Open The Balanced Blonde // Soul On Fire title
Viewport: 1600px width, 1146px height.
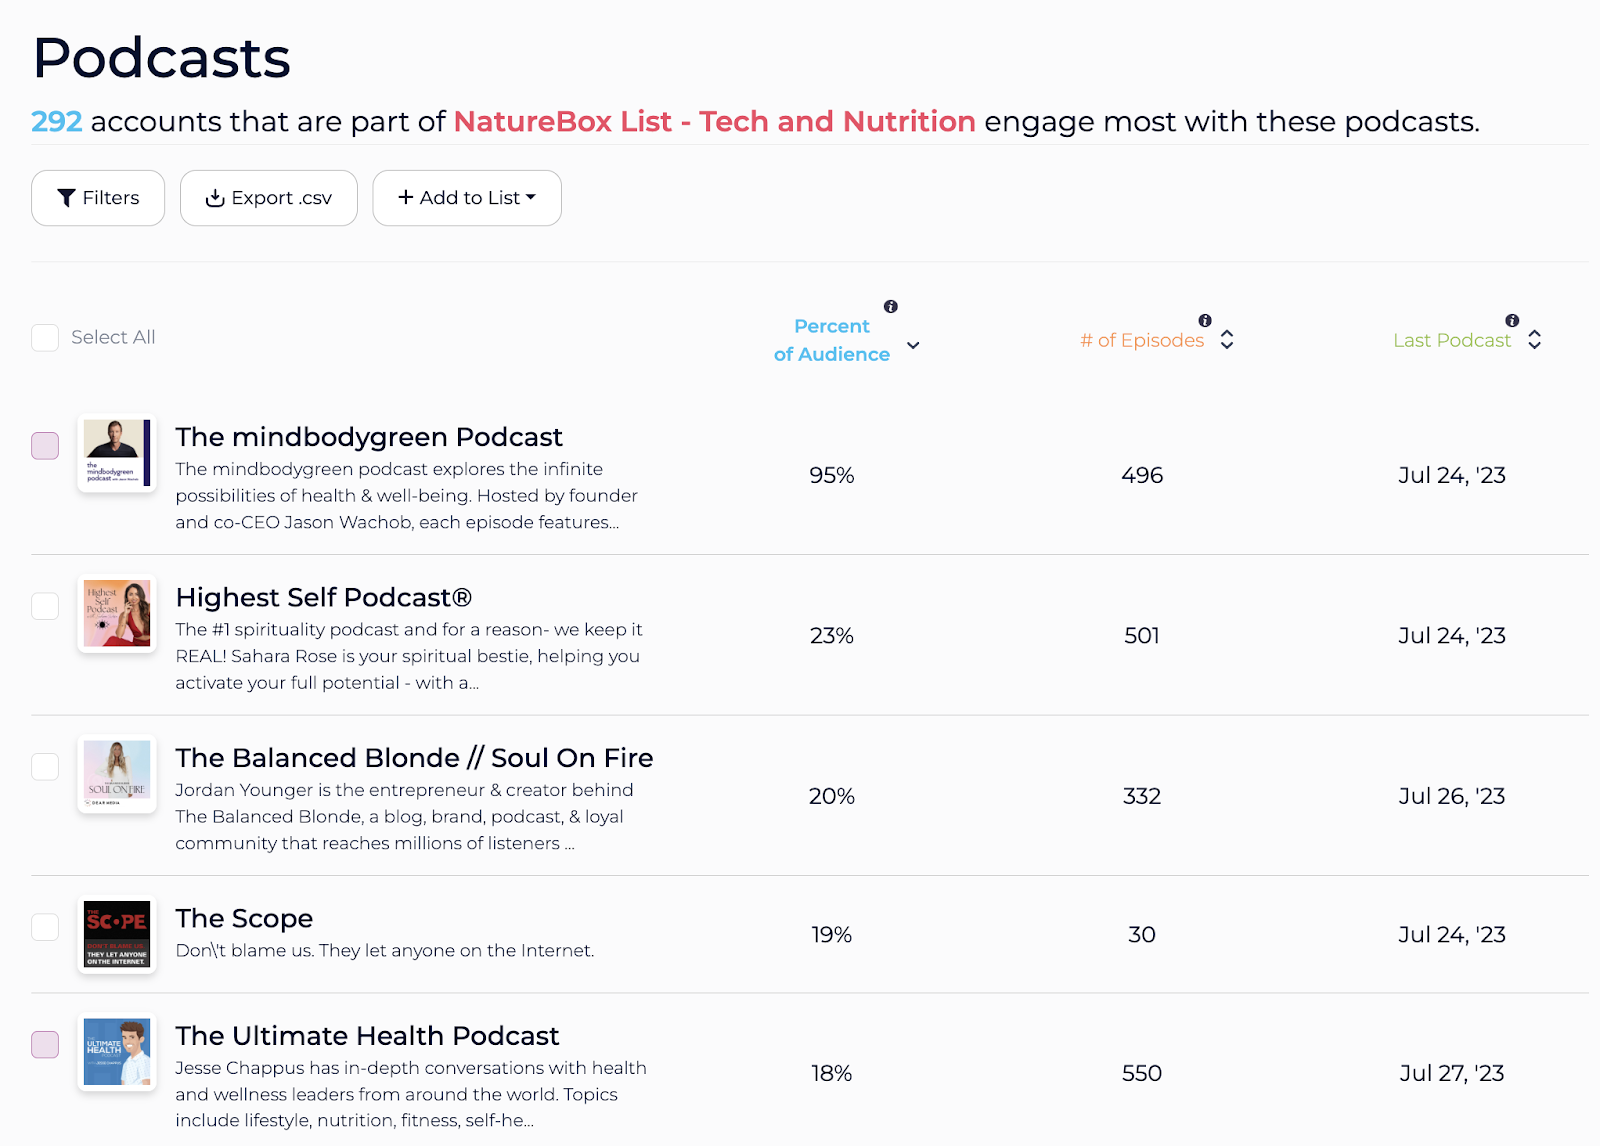(414, 758)
